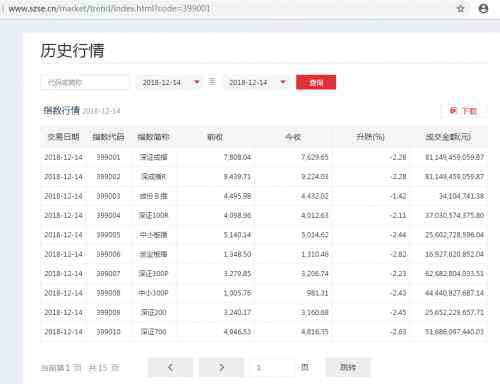The image size is (500, 384).
Task: Focus the 代码或简称 search field
Action: (x=85, y=82)
